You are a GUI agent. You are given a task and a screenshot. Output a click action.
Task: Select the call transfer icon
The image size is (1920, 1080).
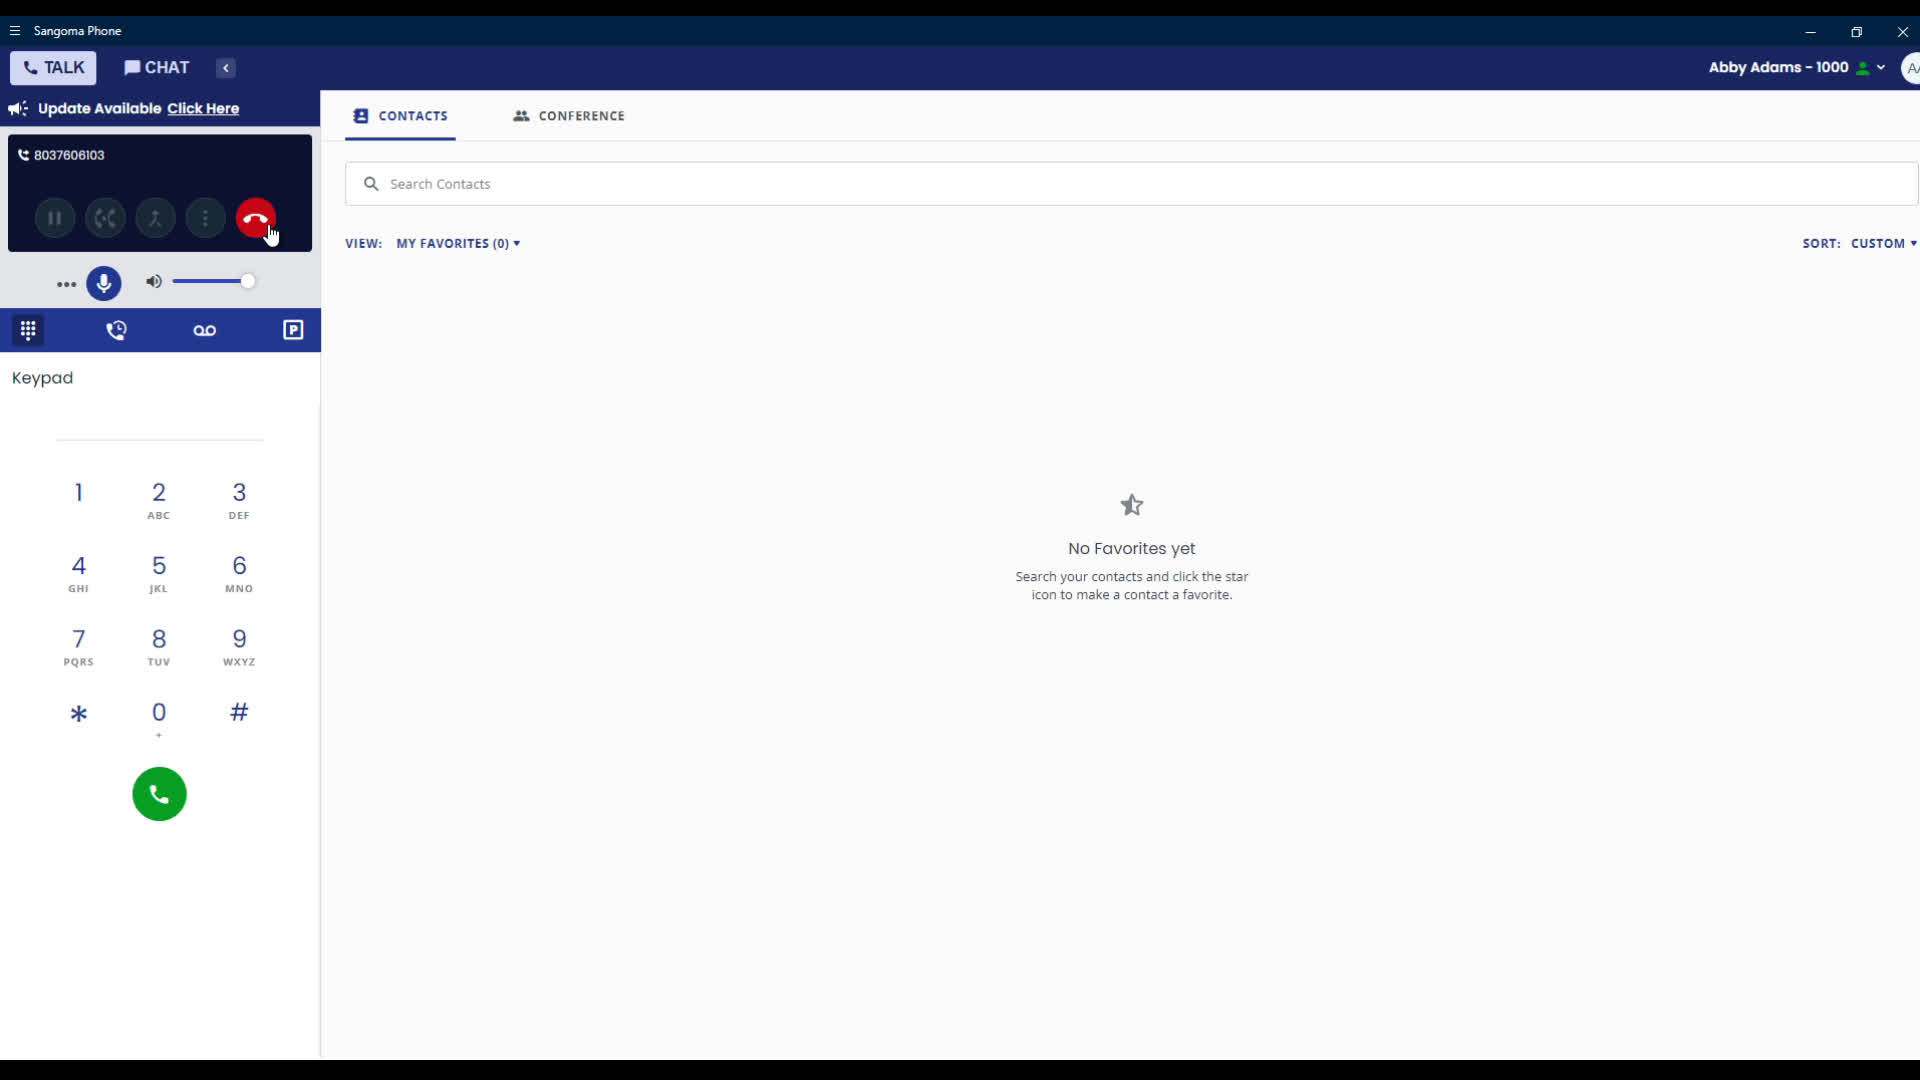[105, 218]
